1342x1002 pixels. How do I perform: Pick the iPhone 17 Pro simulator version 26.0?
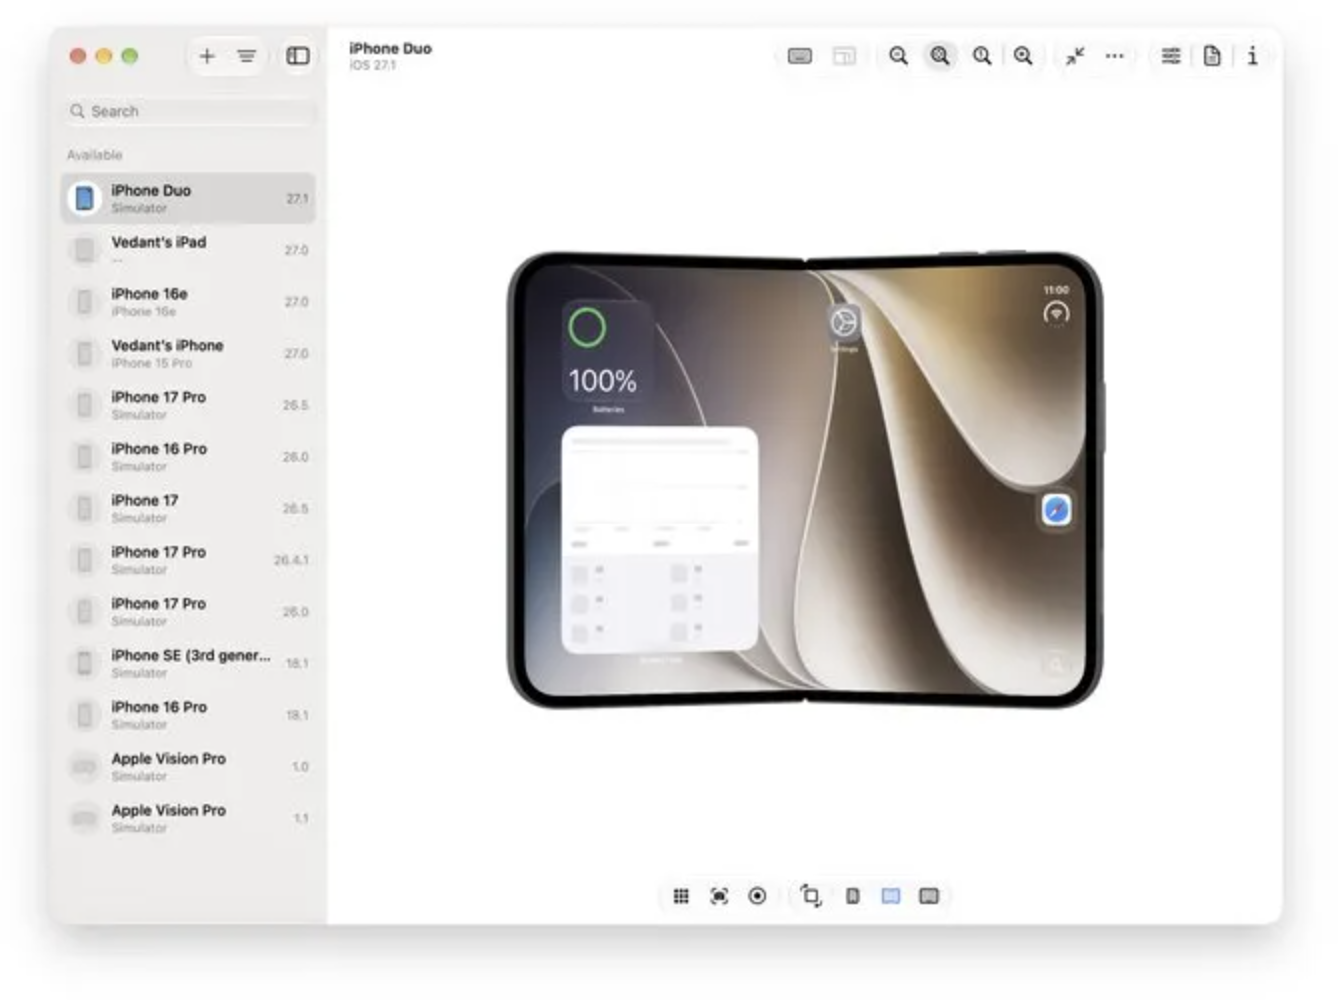pyautogui.click(x=189, y=612)
